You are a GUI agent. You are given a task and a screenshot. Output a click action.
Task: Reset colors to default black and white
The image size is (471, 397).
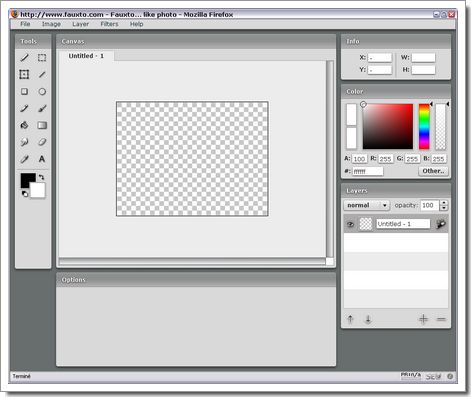tap(25, 194)
